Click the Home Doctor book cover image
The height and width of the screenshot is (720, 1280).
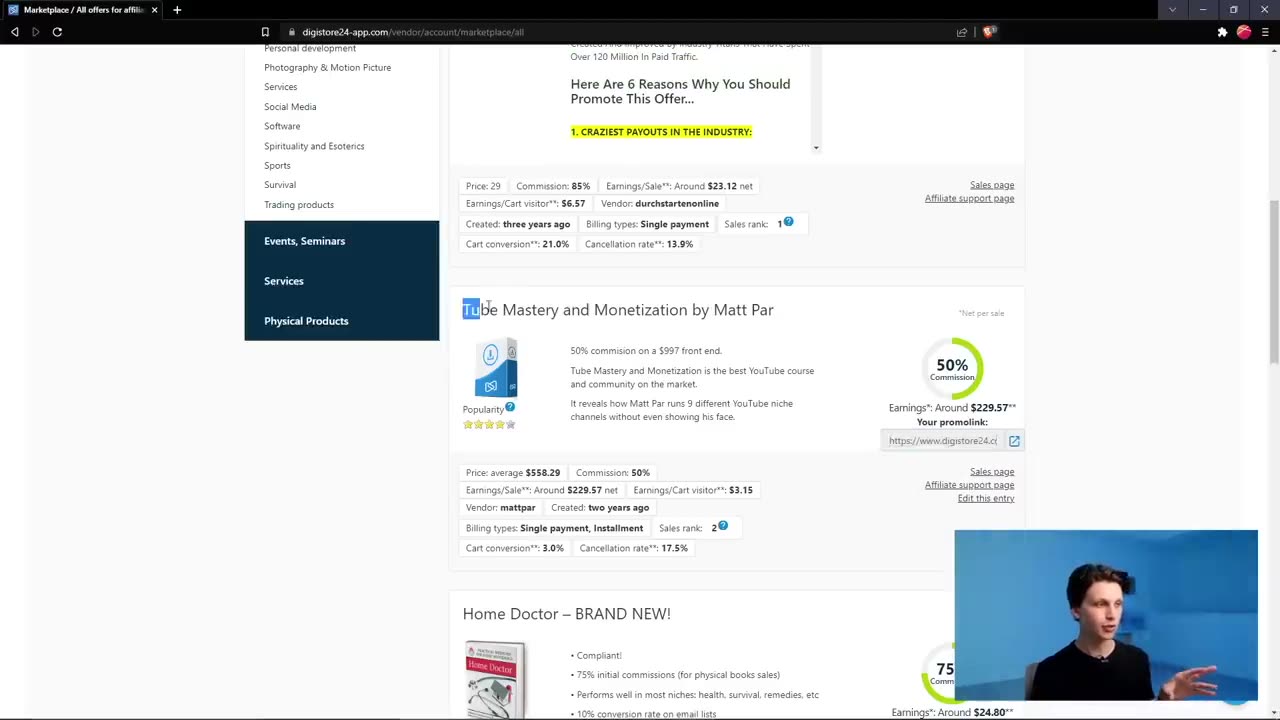point(495,680)
